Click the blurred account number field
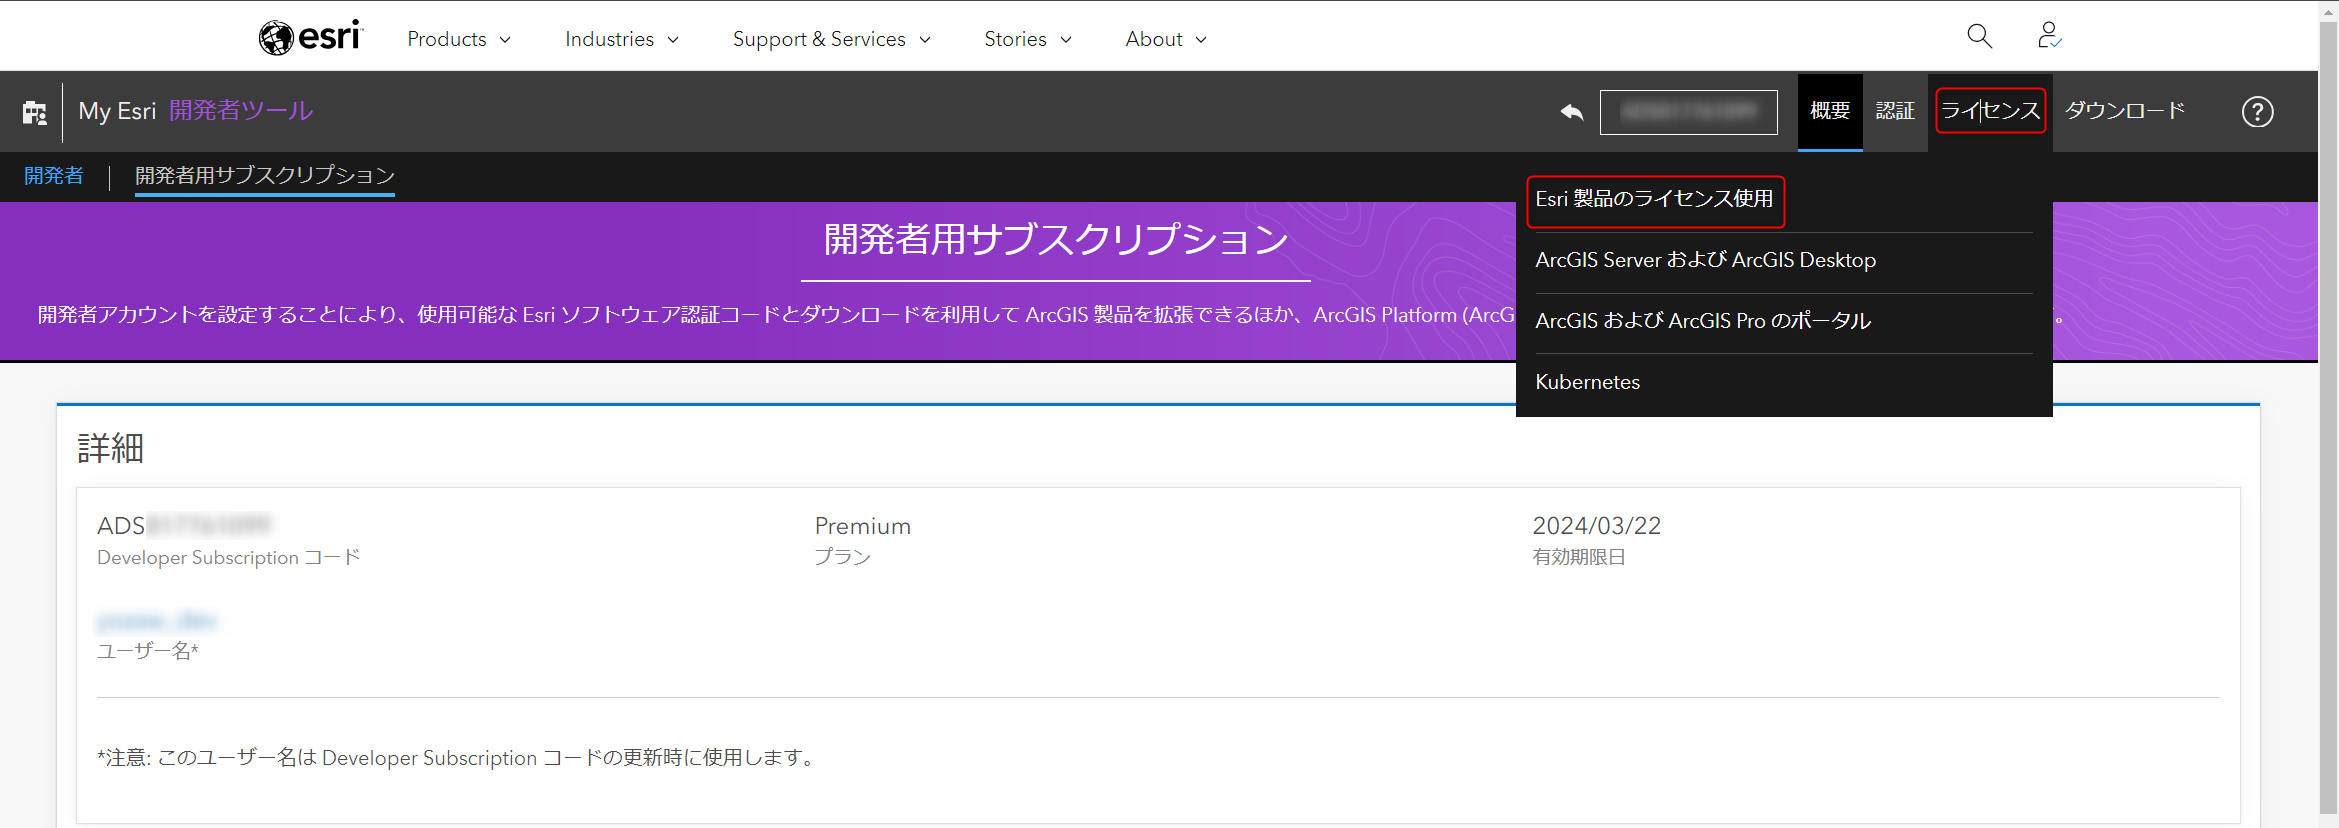 (x=1688, y=112)
